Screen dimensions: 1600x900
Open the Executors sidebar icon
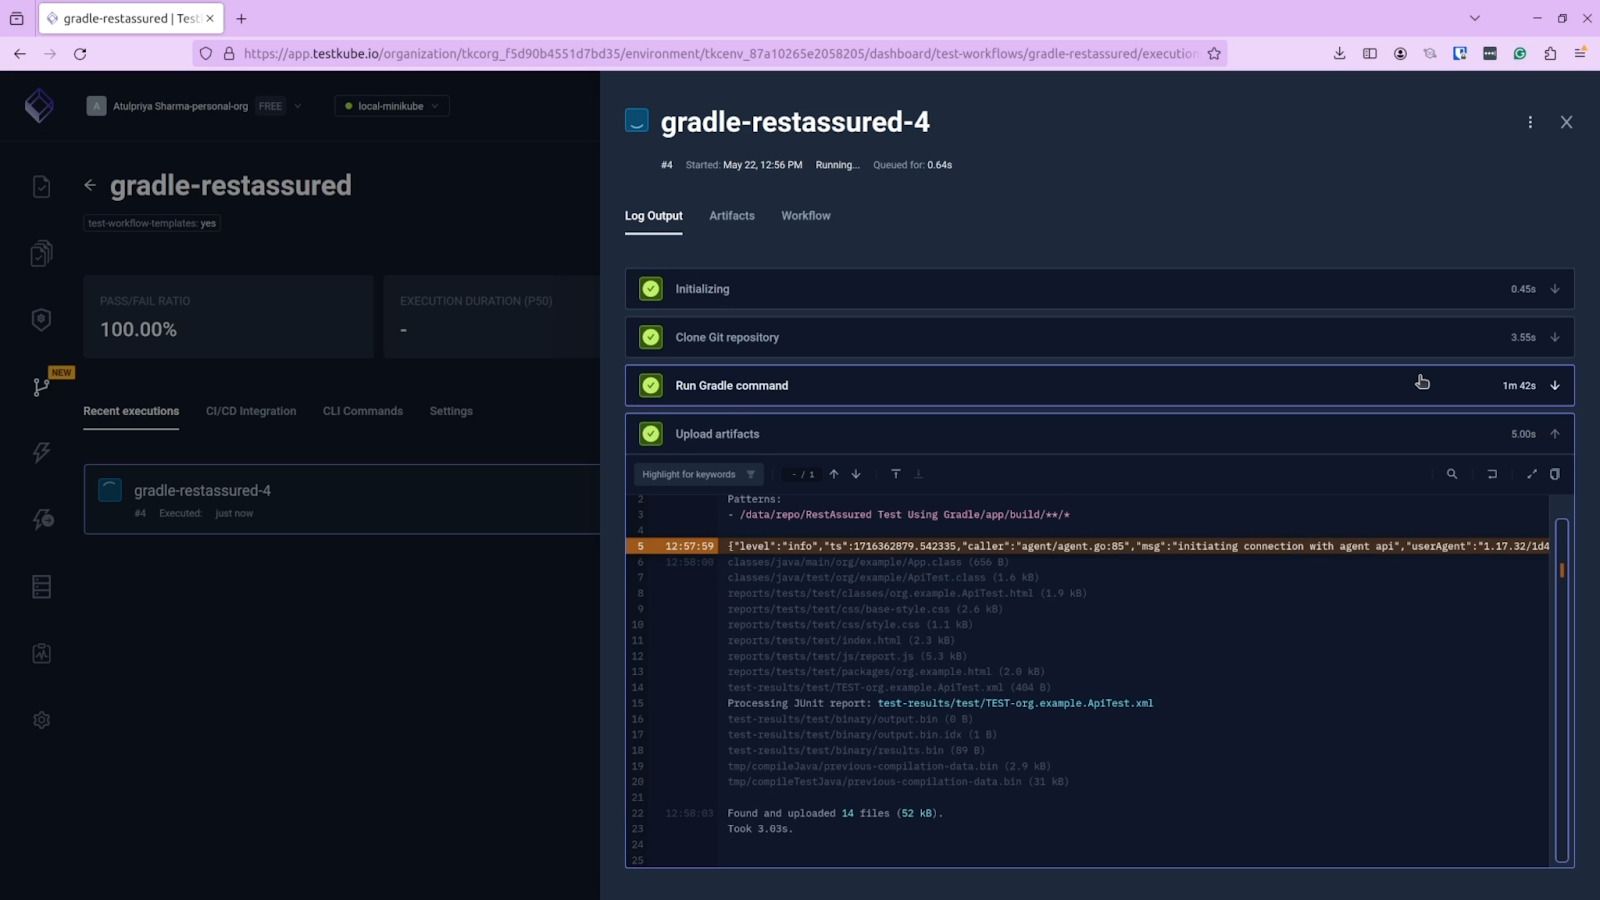[x=41, y=653]
